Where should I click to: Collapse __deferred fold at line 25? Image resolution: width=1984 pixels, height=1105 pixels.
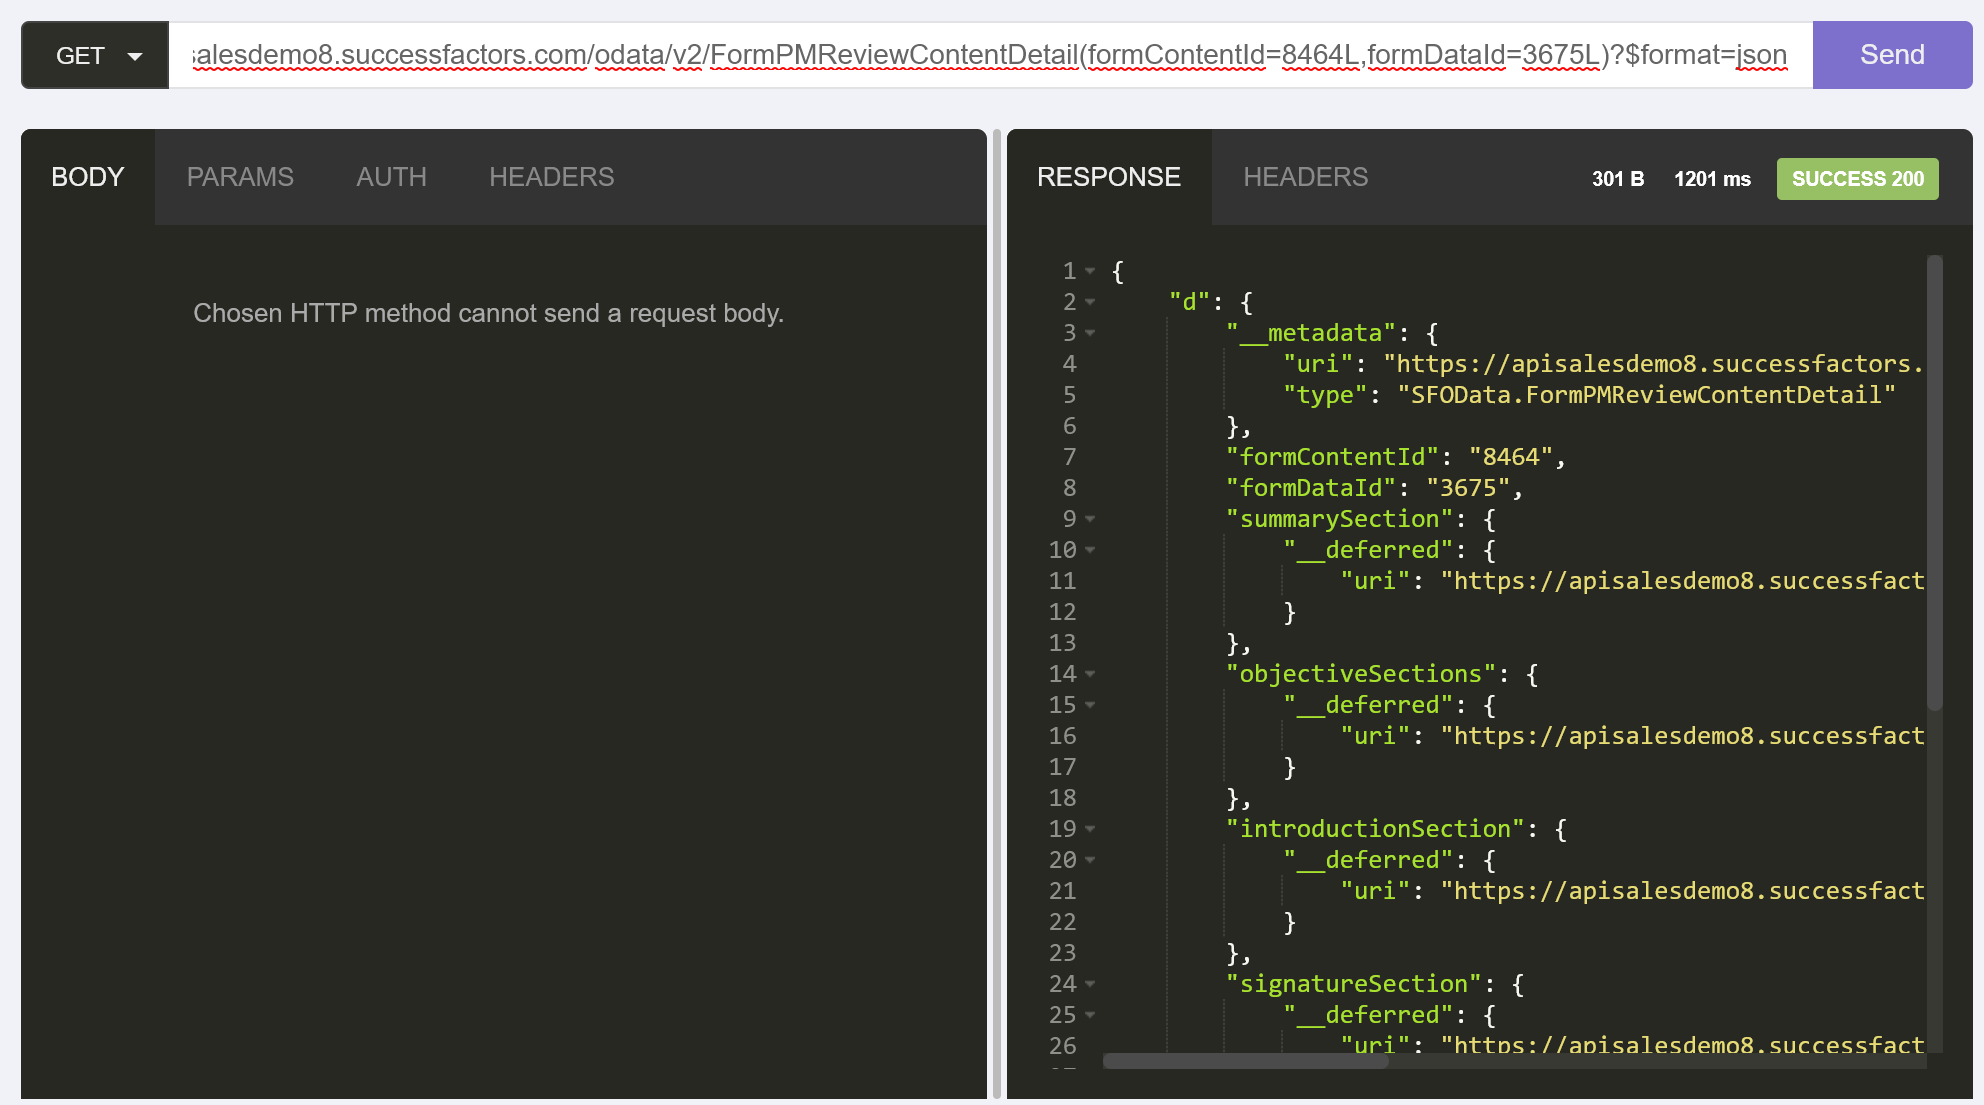pyautogui.click(x=1090, y=1016)
